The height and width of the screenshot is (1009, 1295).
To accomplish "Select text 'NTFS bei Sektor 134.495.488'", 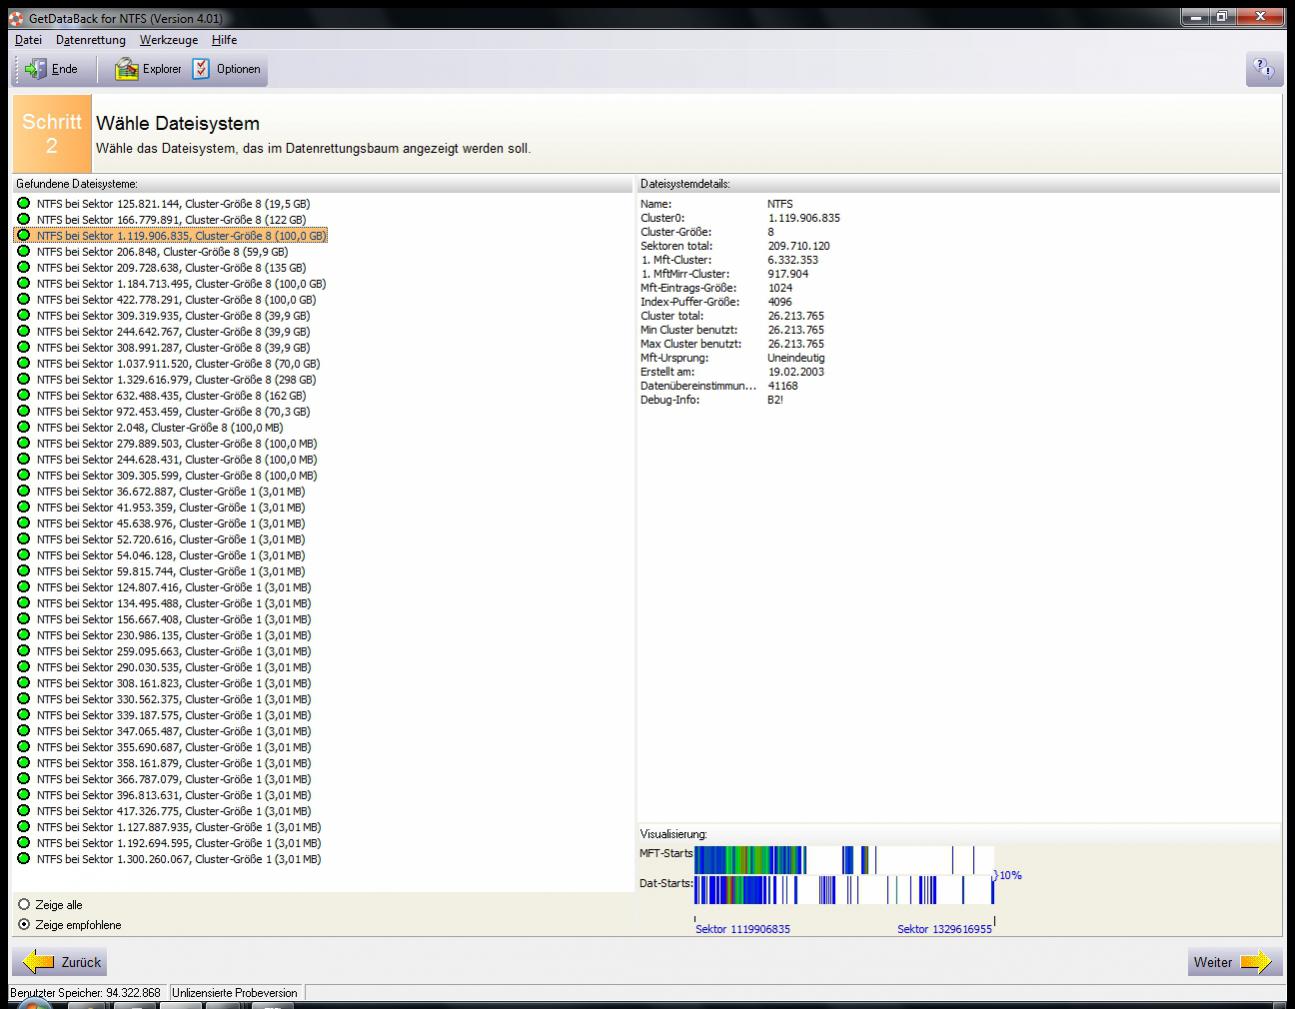I will click(109, 604).
